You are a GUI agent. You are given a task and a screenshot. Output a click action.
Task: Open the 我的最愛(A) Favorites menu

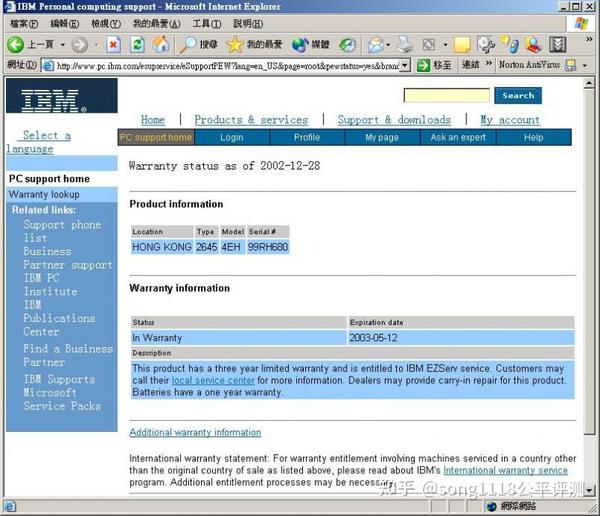(156, 24)
